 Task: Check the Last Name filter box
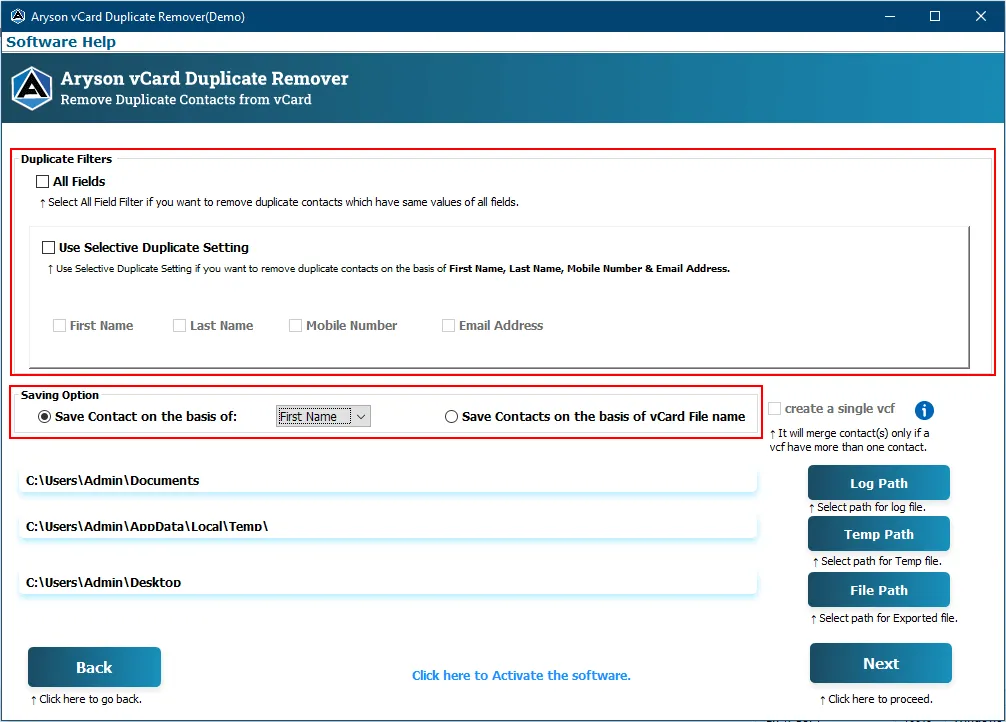pyautogui.click(x=179, y=326)
